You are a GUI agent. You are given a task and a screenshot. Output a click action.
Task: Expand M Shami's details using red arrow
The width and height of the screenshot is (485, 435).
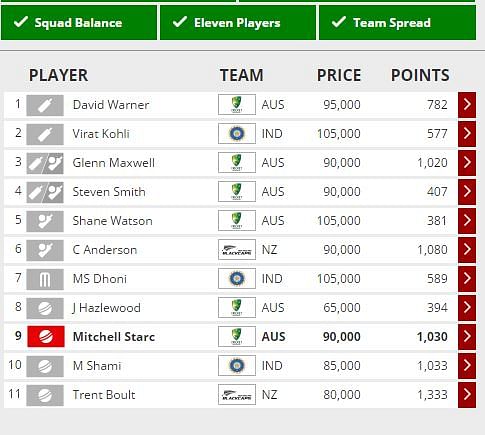pyautogui.click(x=467, y=365)
